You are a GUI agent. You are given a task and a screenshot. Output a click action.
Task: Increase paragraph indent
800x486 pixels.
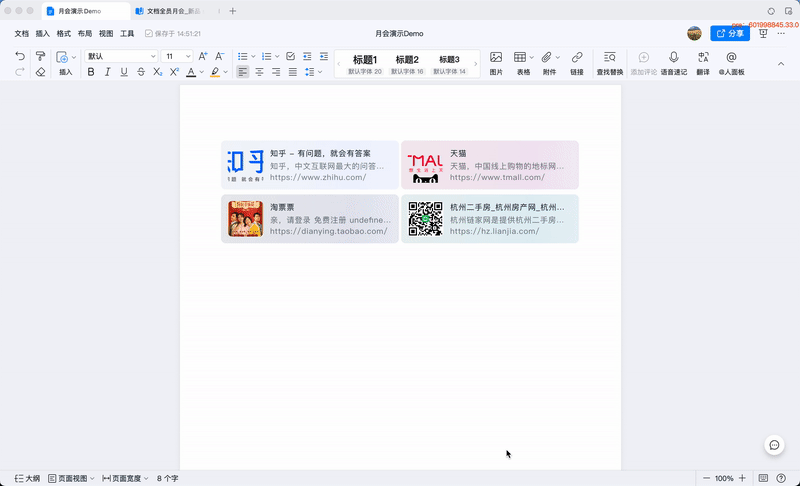point(324,56)
